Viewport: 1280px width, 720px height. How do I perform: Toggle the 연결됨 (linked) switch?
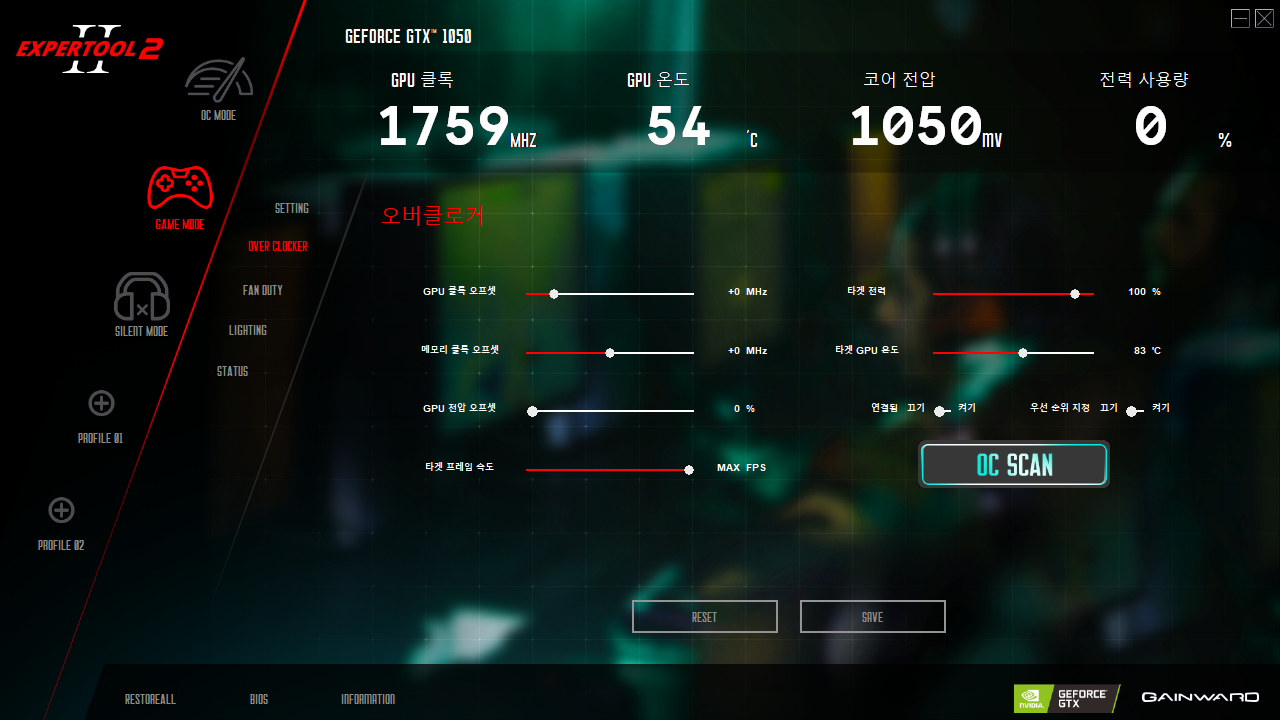point(941,411)
